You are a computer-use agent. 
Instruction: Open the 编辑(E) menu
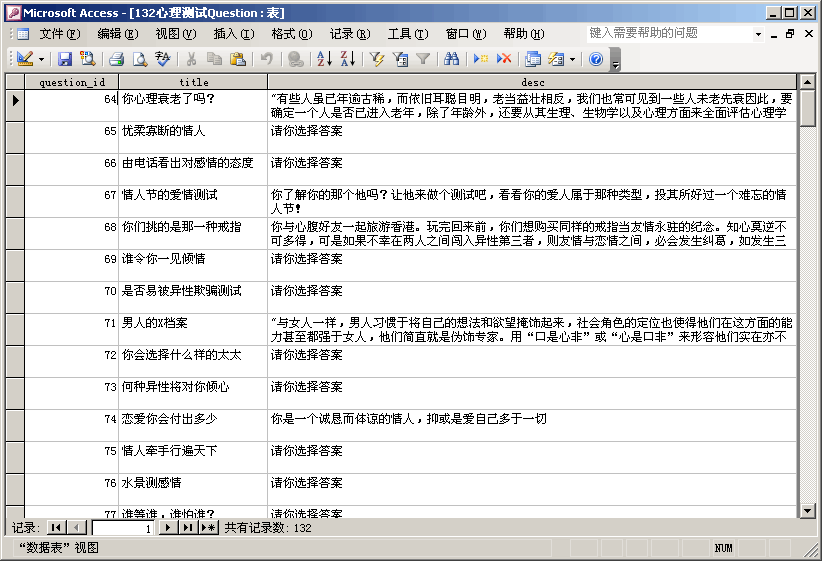(x=118, y=34)
